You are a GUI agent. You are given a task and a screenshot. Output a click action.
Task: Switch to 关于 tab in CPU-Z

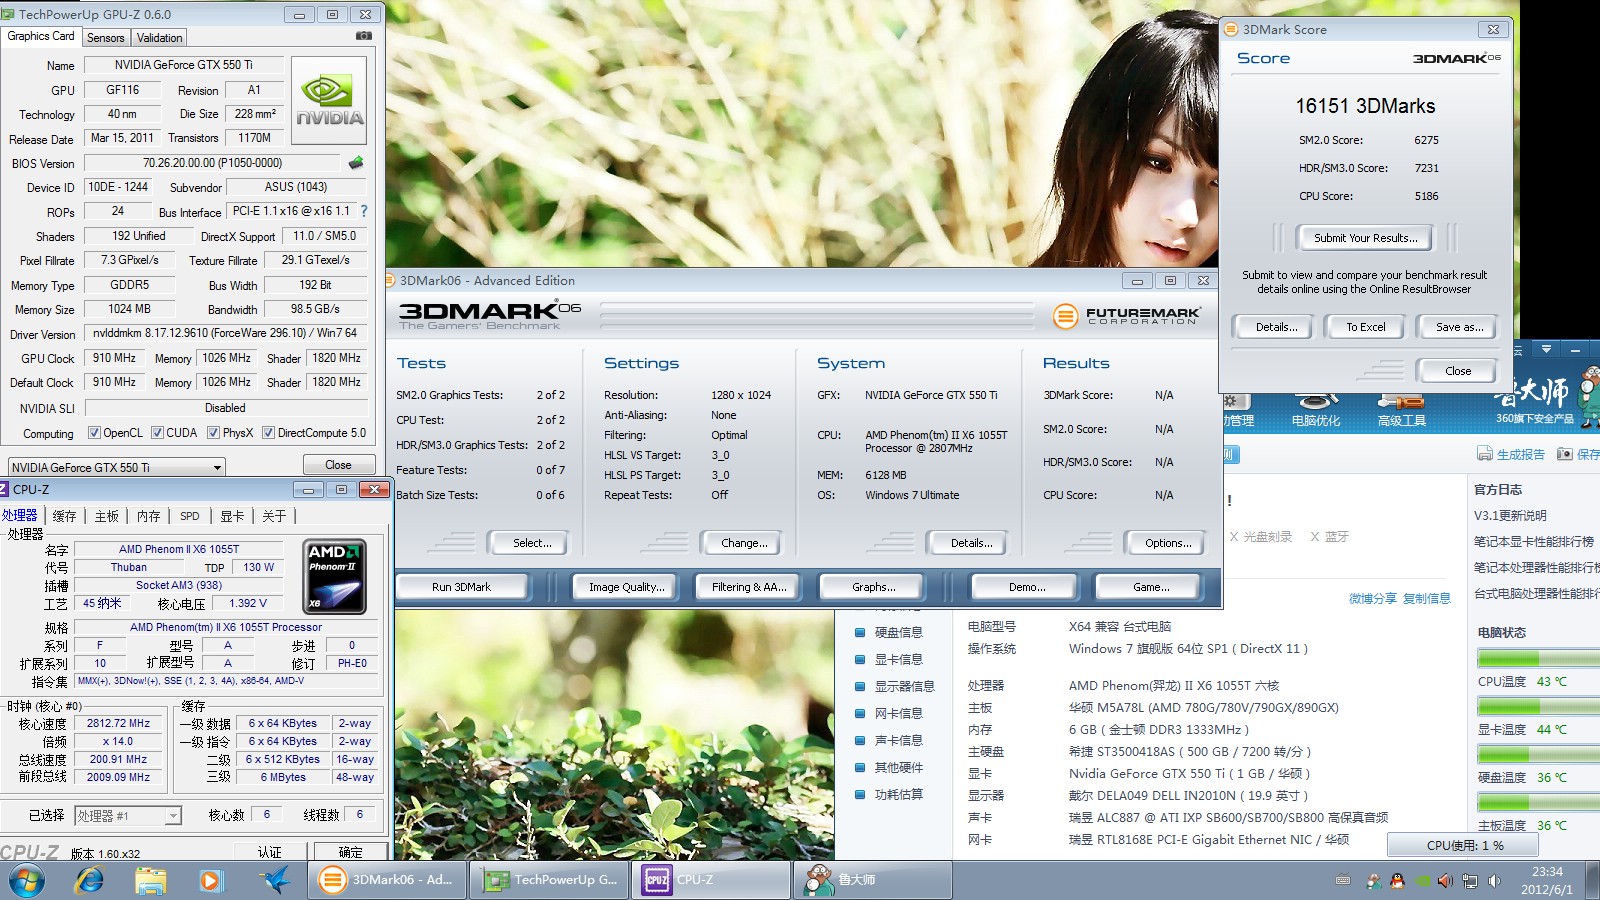click(274, 516)
